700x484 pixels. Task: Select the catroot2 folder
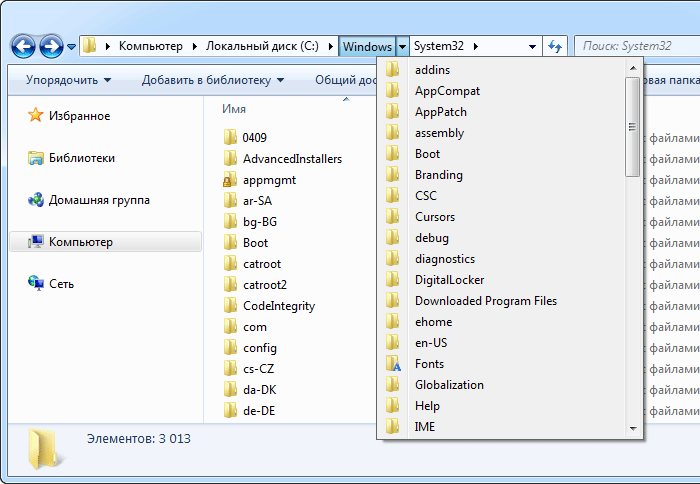(255, 284)
